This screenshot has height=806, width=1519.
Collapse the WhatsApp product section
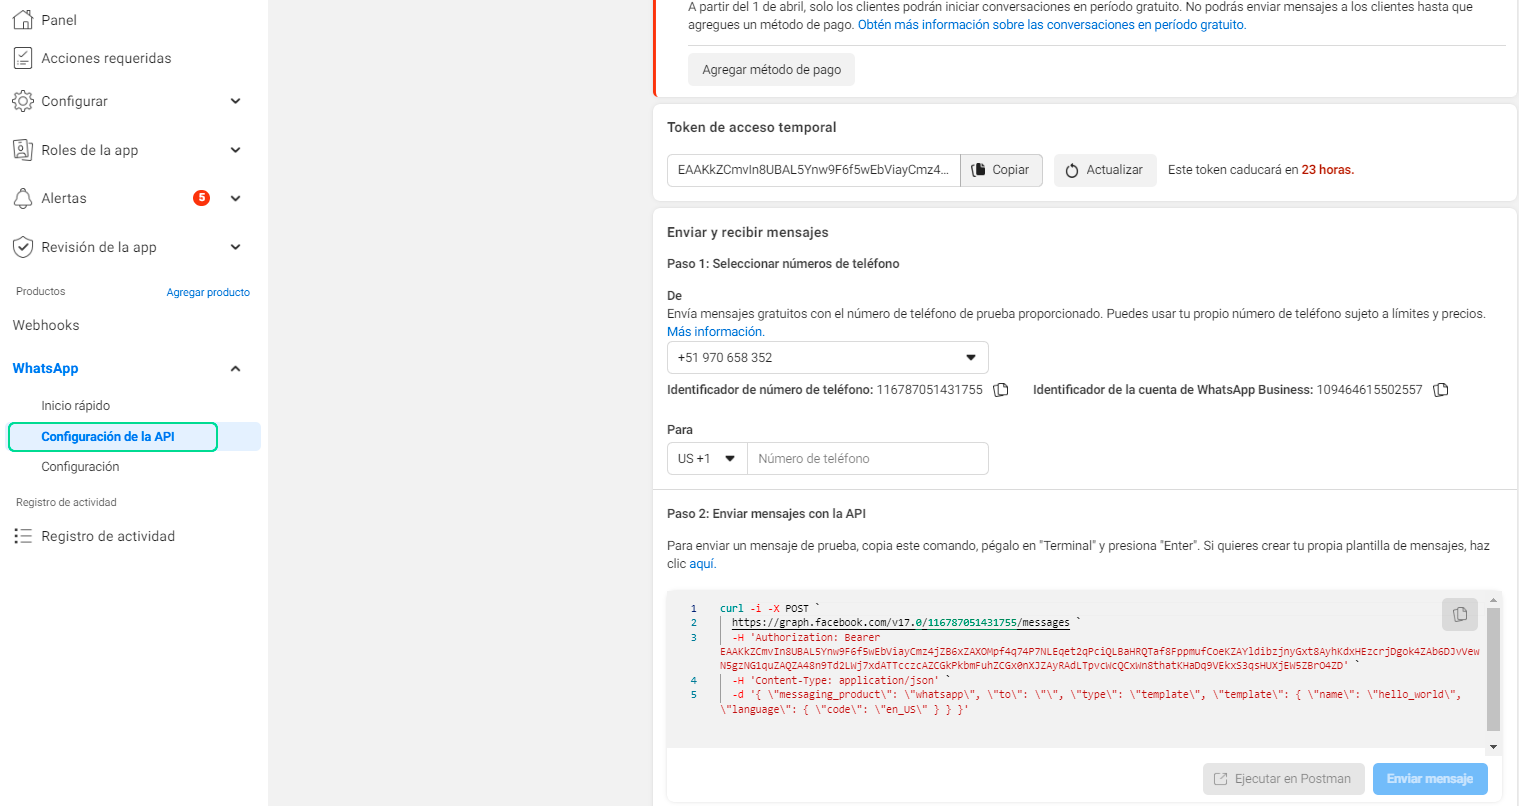tap(235, 369)
